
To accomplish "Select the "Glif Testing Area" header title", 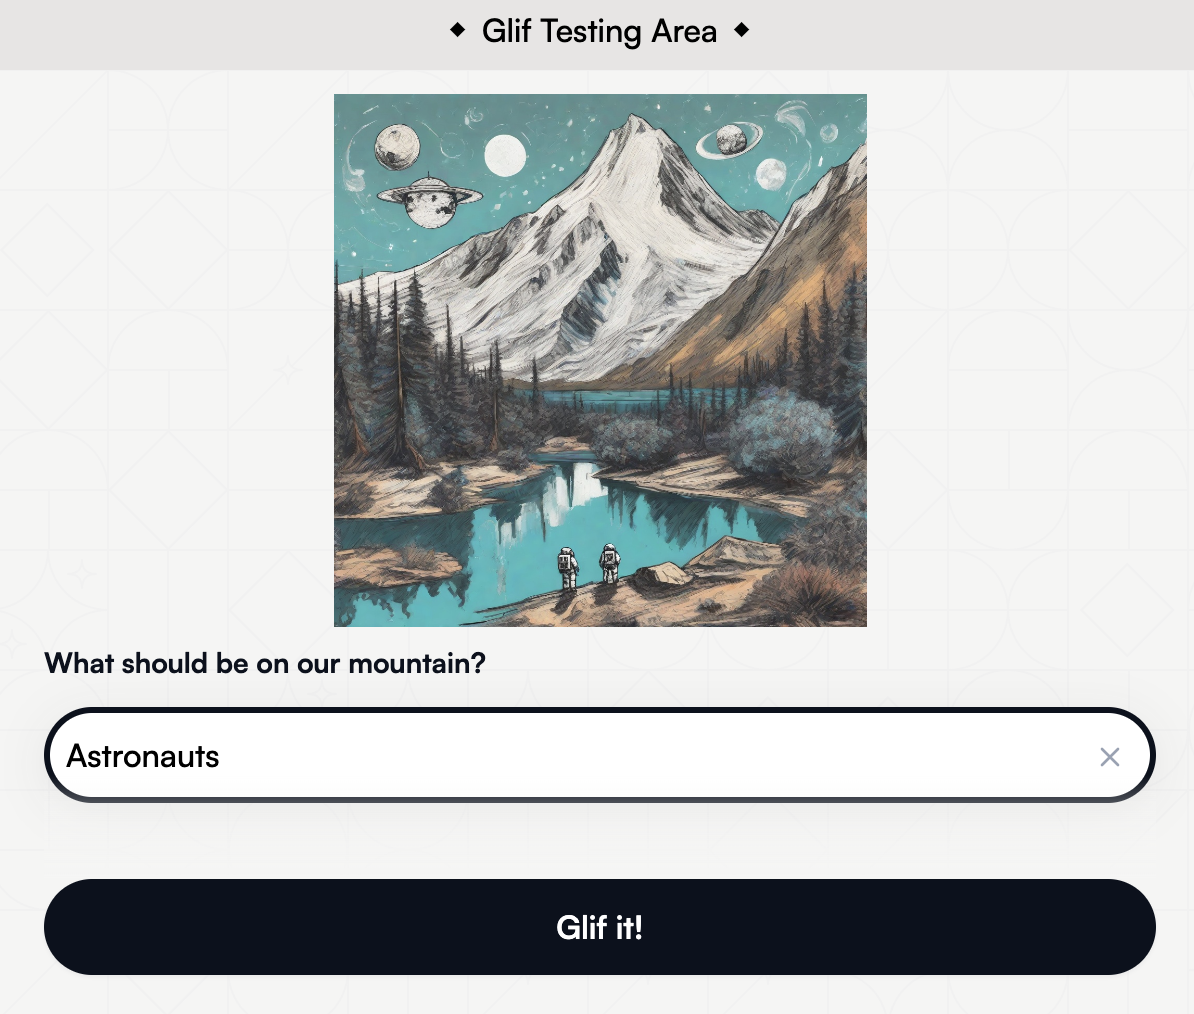I will coord(599,31).
